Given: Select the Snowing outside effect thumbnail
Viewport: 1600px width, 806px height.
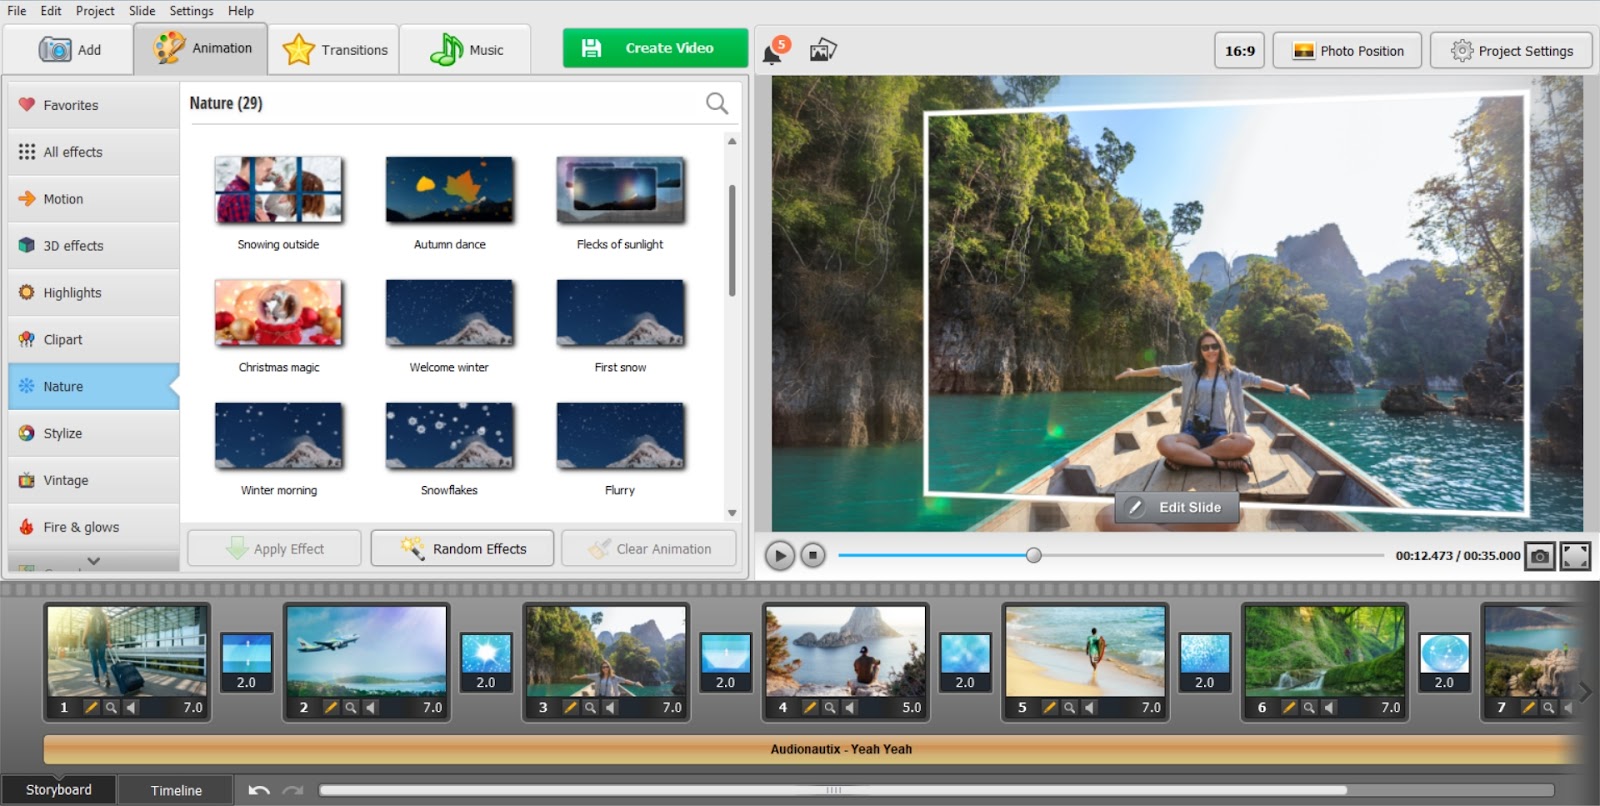Looking at the screenshot, I should click(278, 190).
